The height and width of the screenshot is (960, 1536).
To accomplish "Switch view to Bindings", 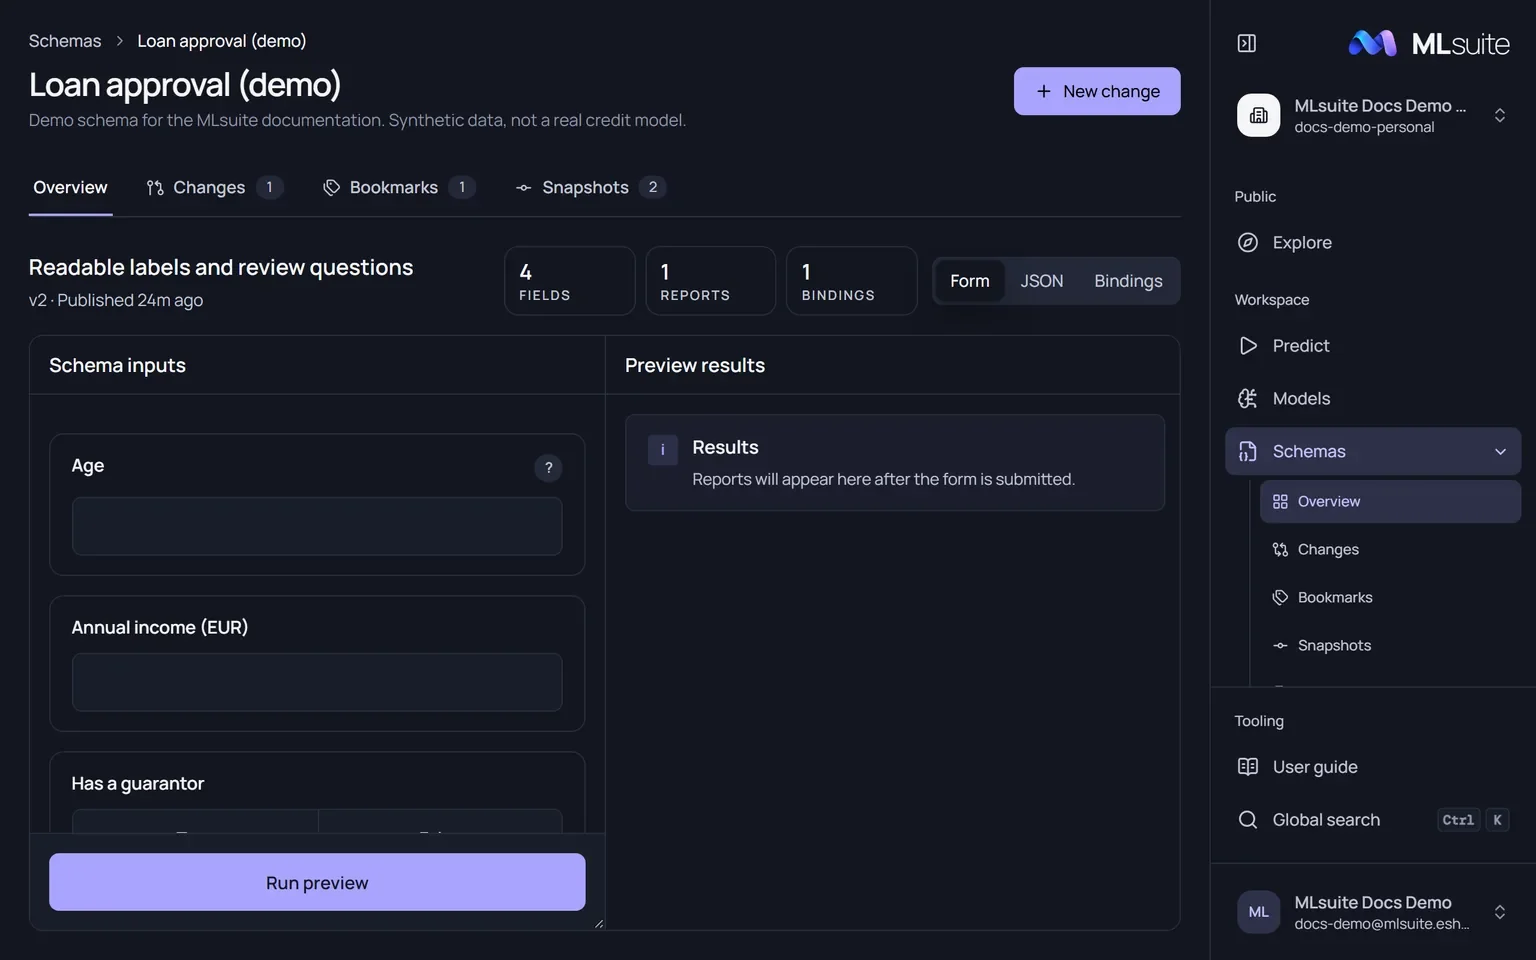I will [1128, 281].
